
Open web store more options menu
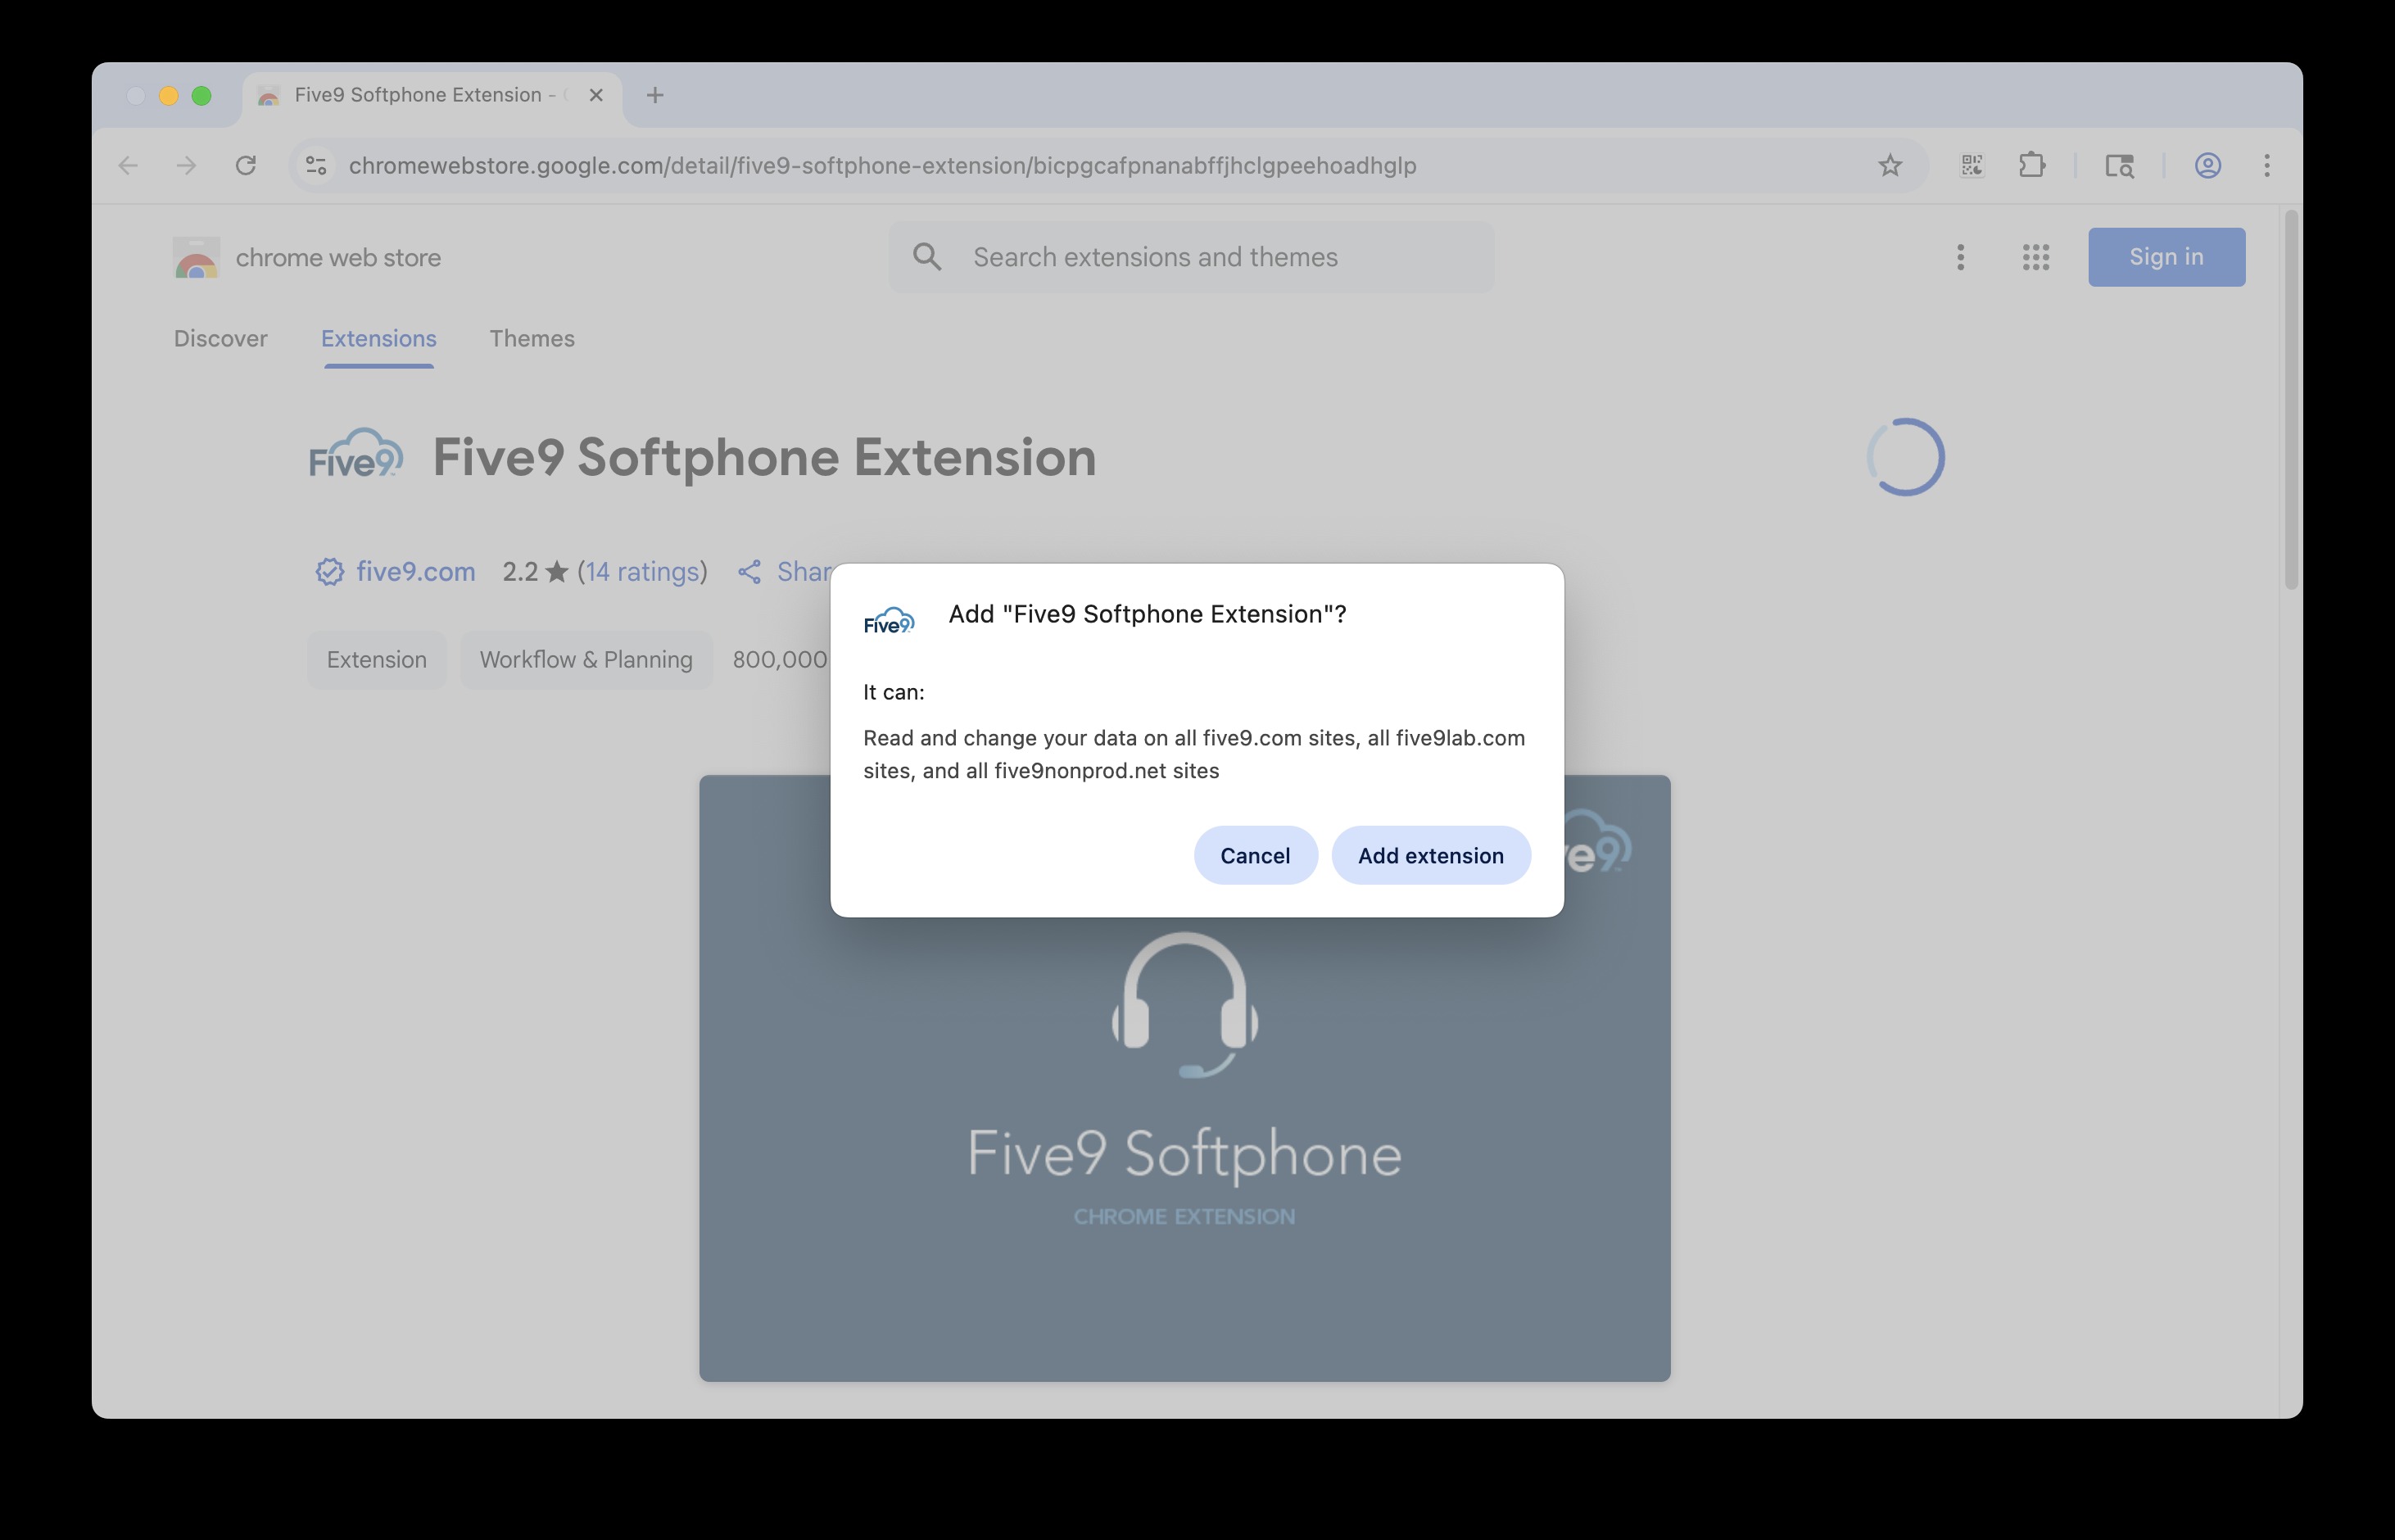click(1960, 257)
